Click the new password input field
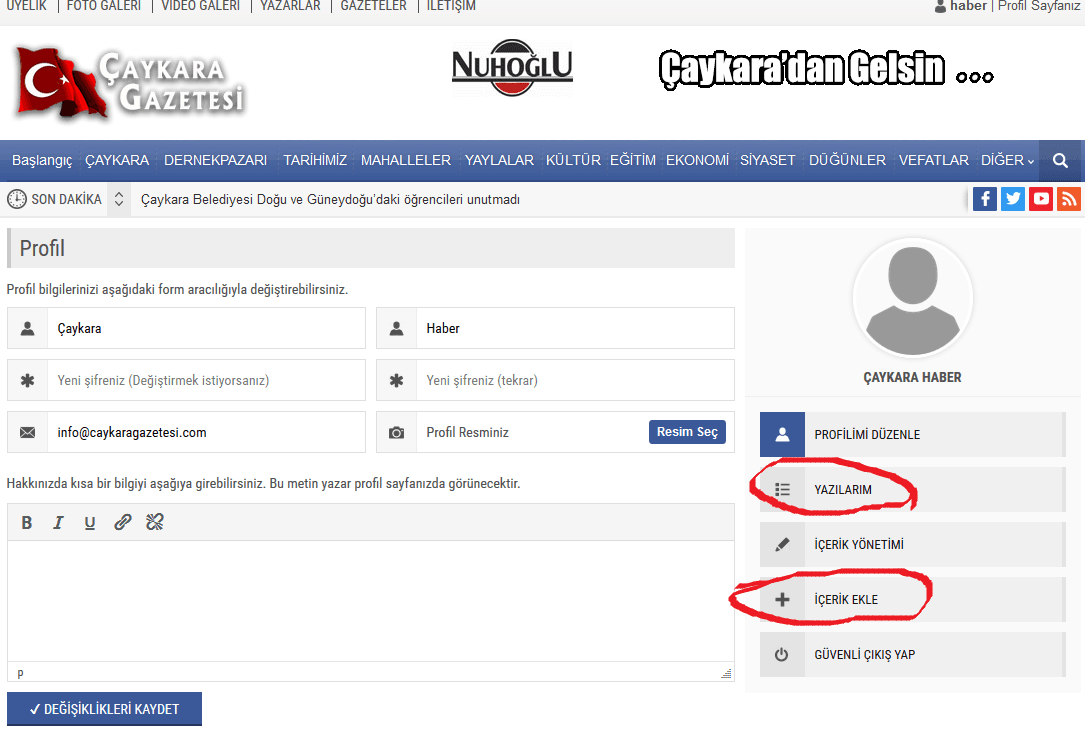 (205, 380)
